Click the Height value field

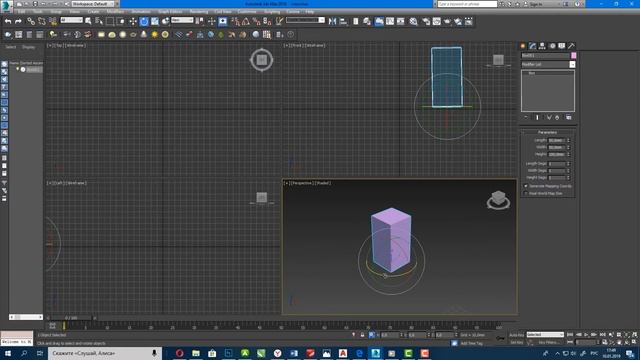(x=556, y=154)
